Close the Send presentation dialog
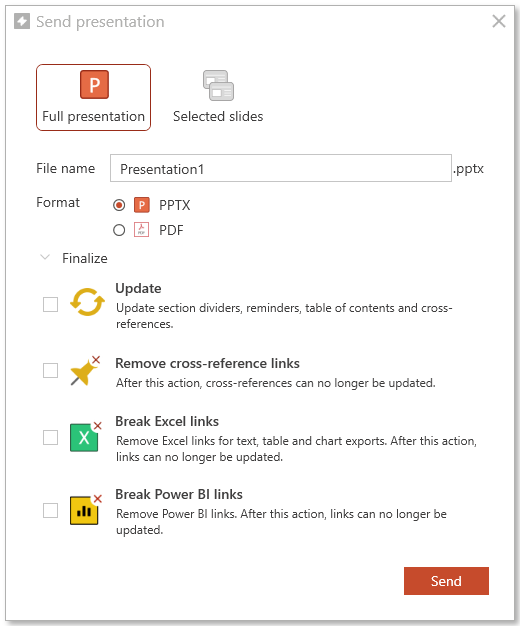Image resolution: width=520 pixels, height=626 pixels. [499, 21]
